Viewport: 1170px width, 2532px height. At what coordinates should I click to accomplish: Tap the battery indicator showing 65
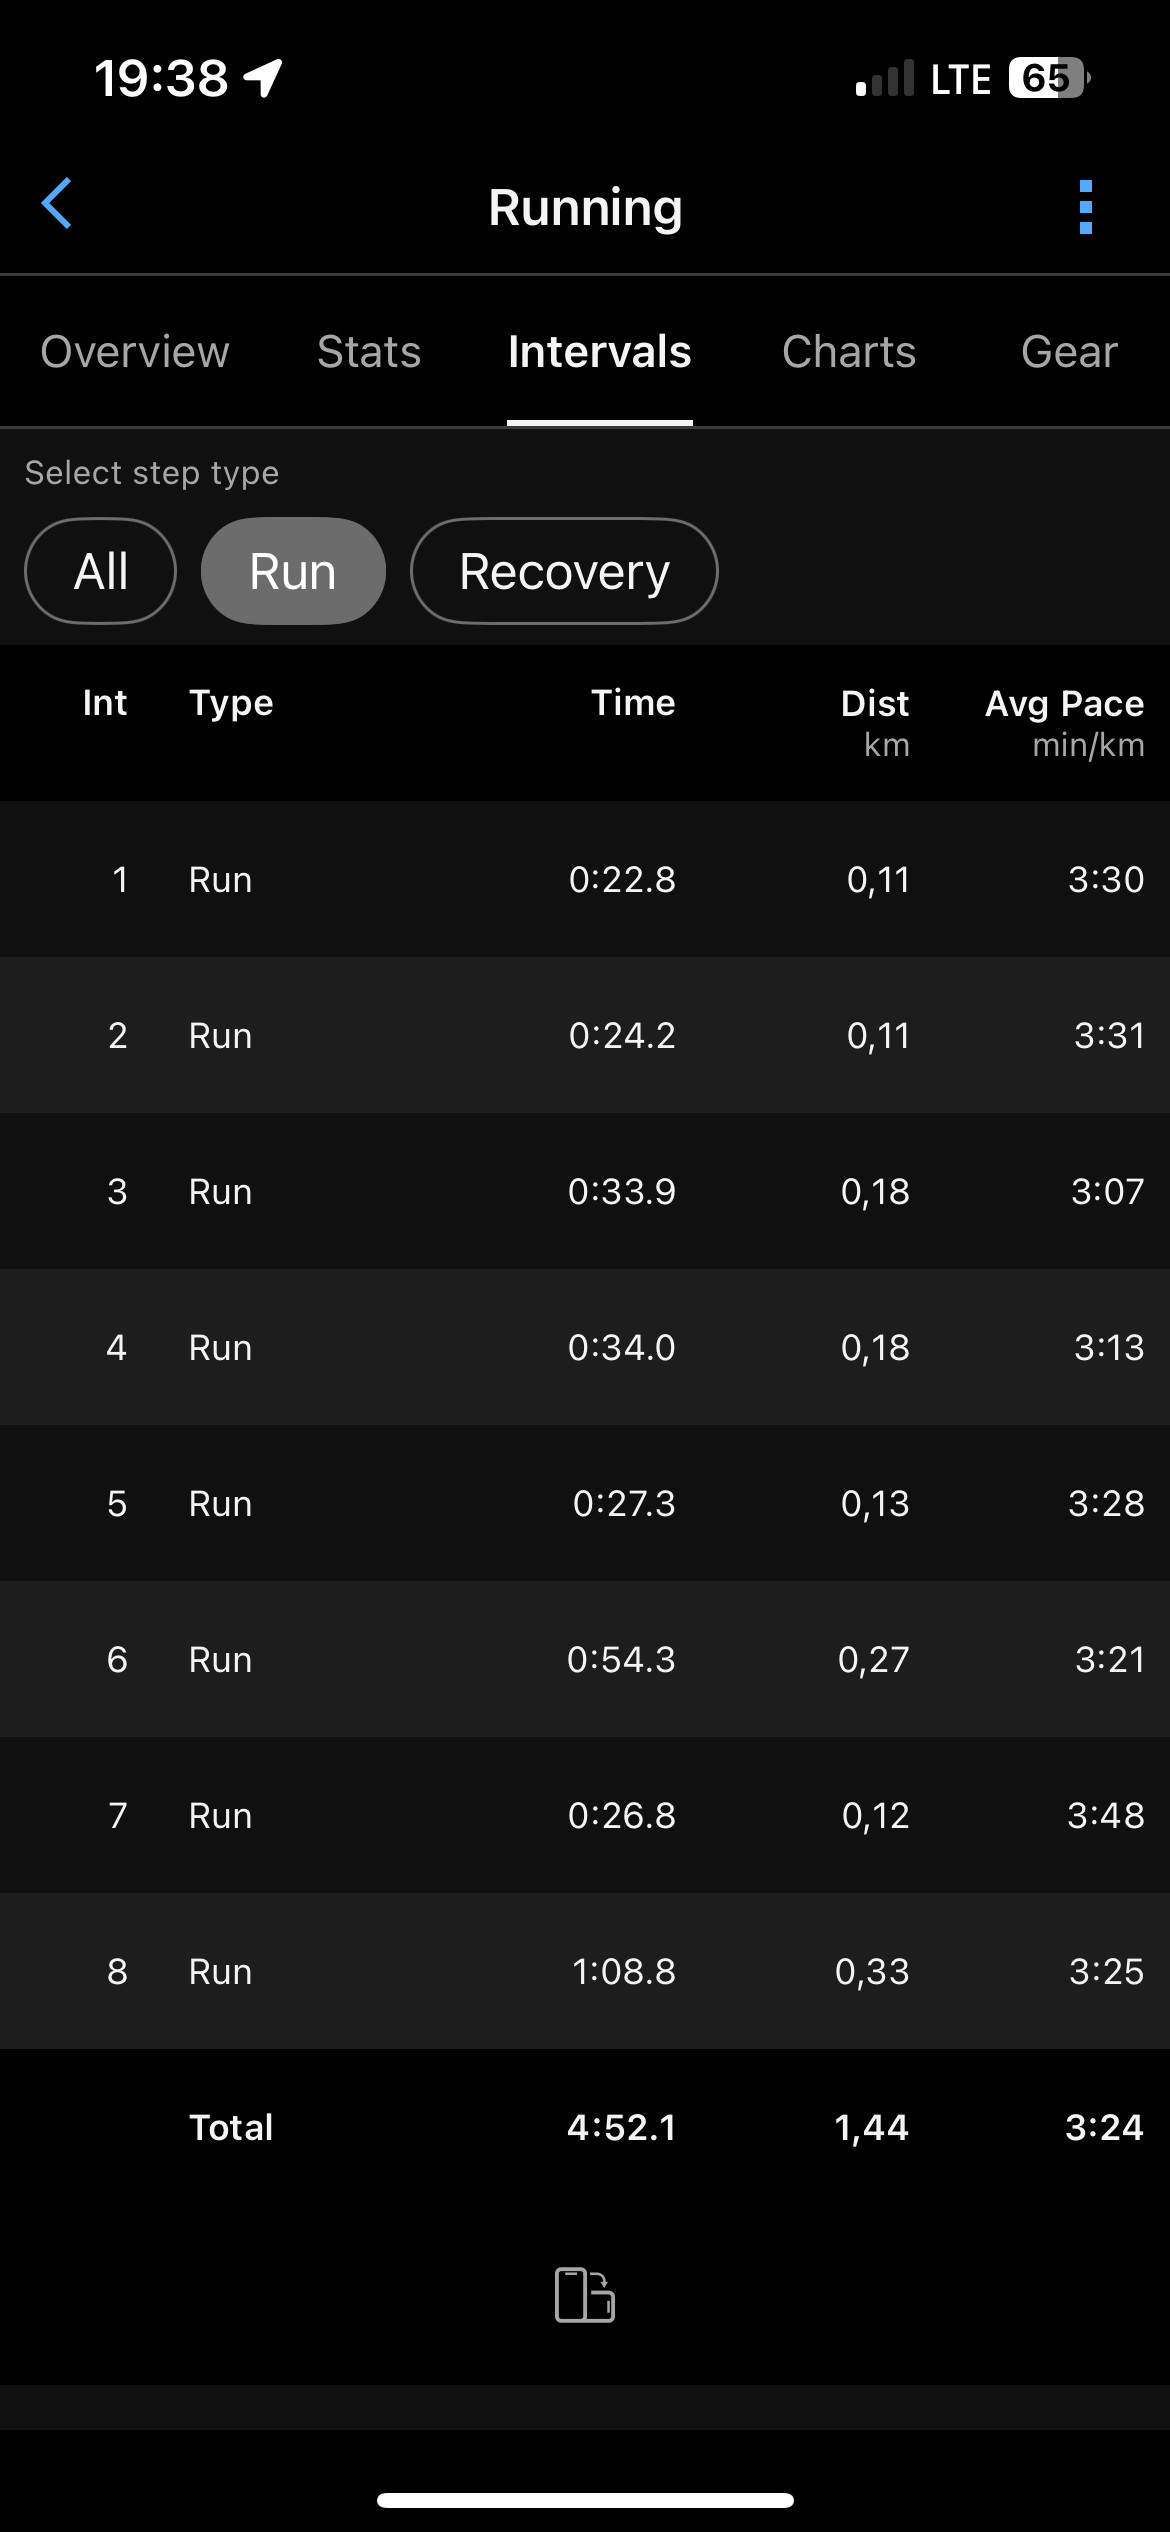1049,78
